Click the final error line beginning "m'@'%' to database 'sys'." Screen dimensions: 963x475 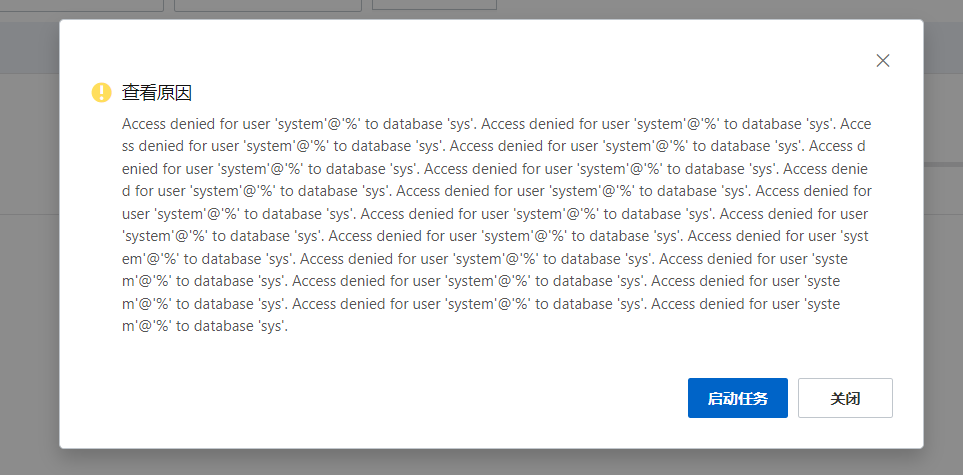(205, 326)
